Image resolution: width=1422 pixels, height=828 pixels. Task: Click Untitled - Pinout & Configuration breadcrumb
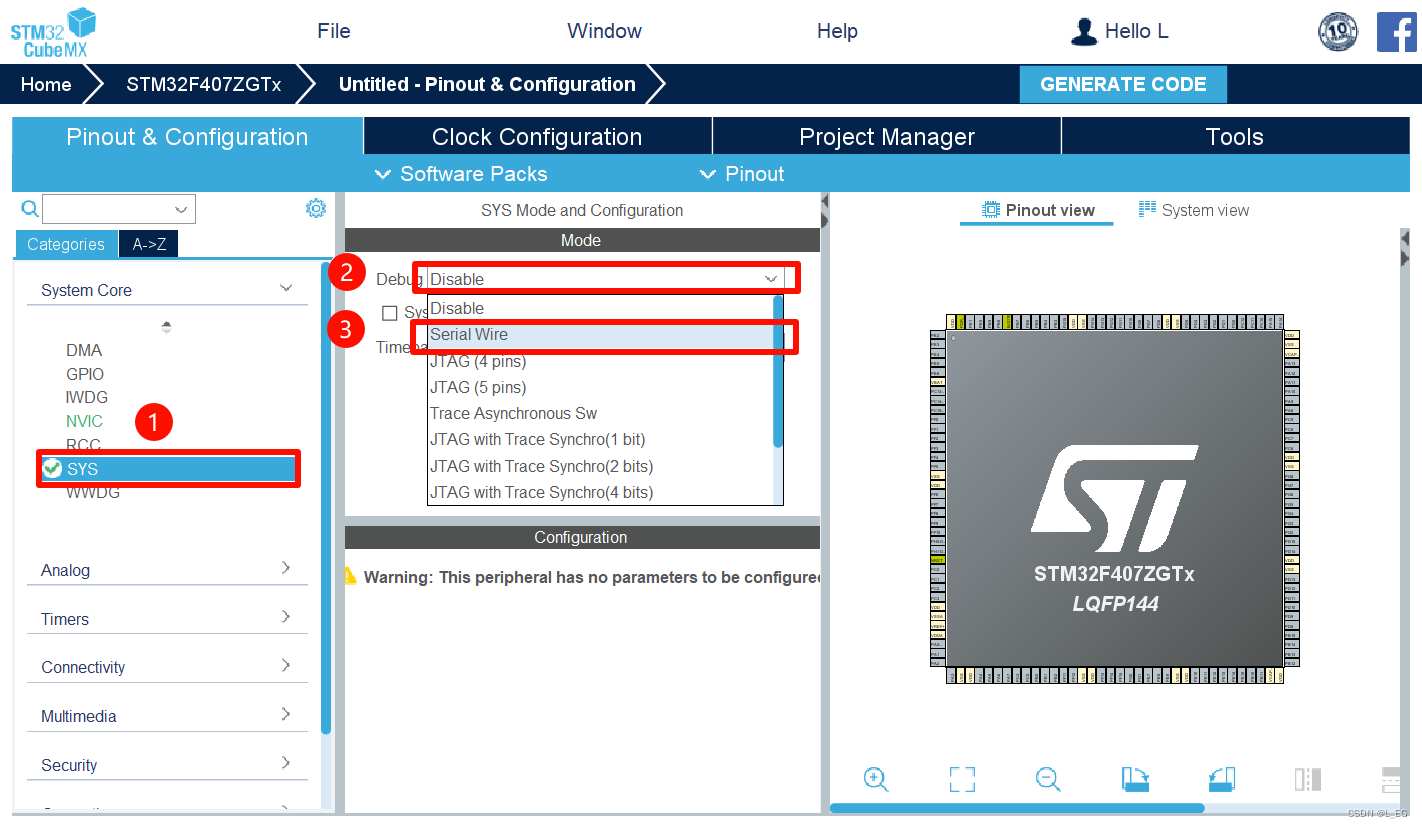point(487,84)
